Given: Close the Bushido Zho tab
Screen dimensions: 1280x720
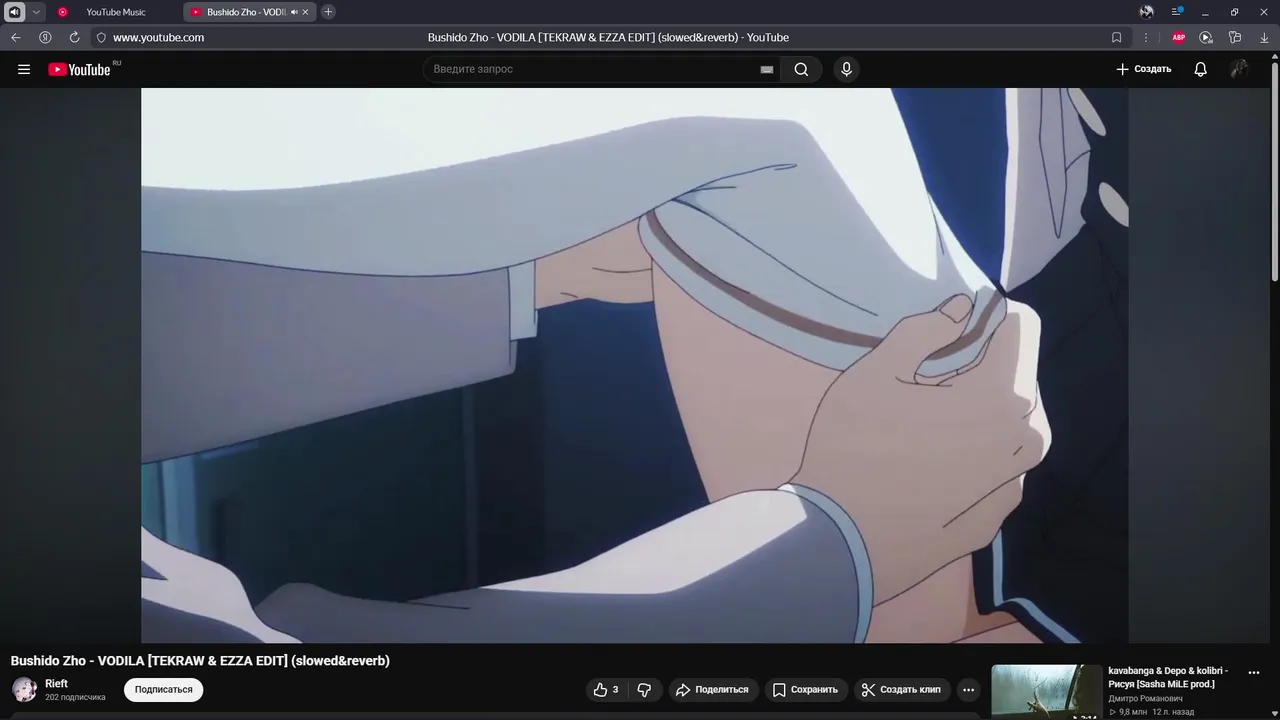Looking at the screenshot, I should (306, 12).
